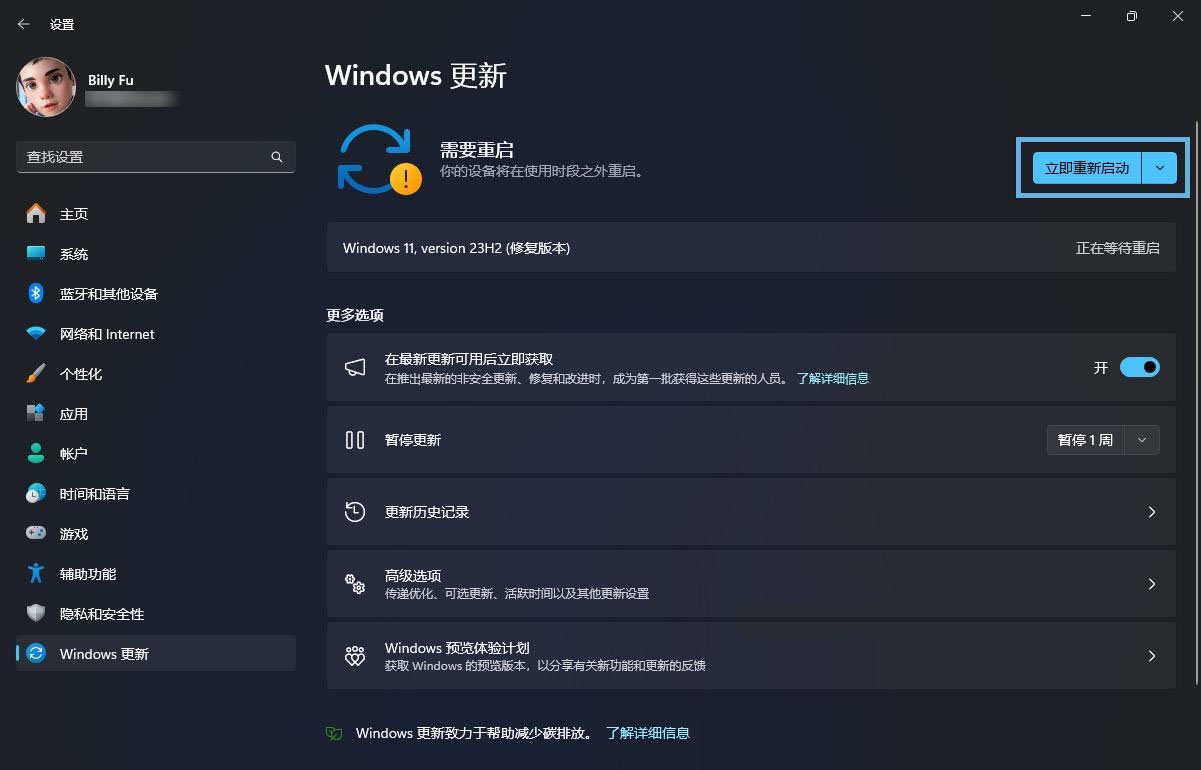Image resolution: width=1201 pixels, height=770 pixels.
Task: Click the Bluetooth icon for 蓝牙和其他设备
Action: tap(36, 293)
